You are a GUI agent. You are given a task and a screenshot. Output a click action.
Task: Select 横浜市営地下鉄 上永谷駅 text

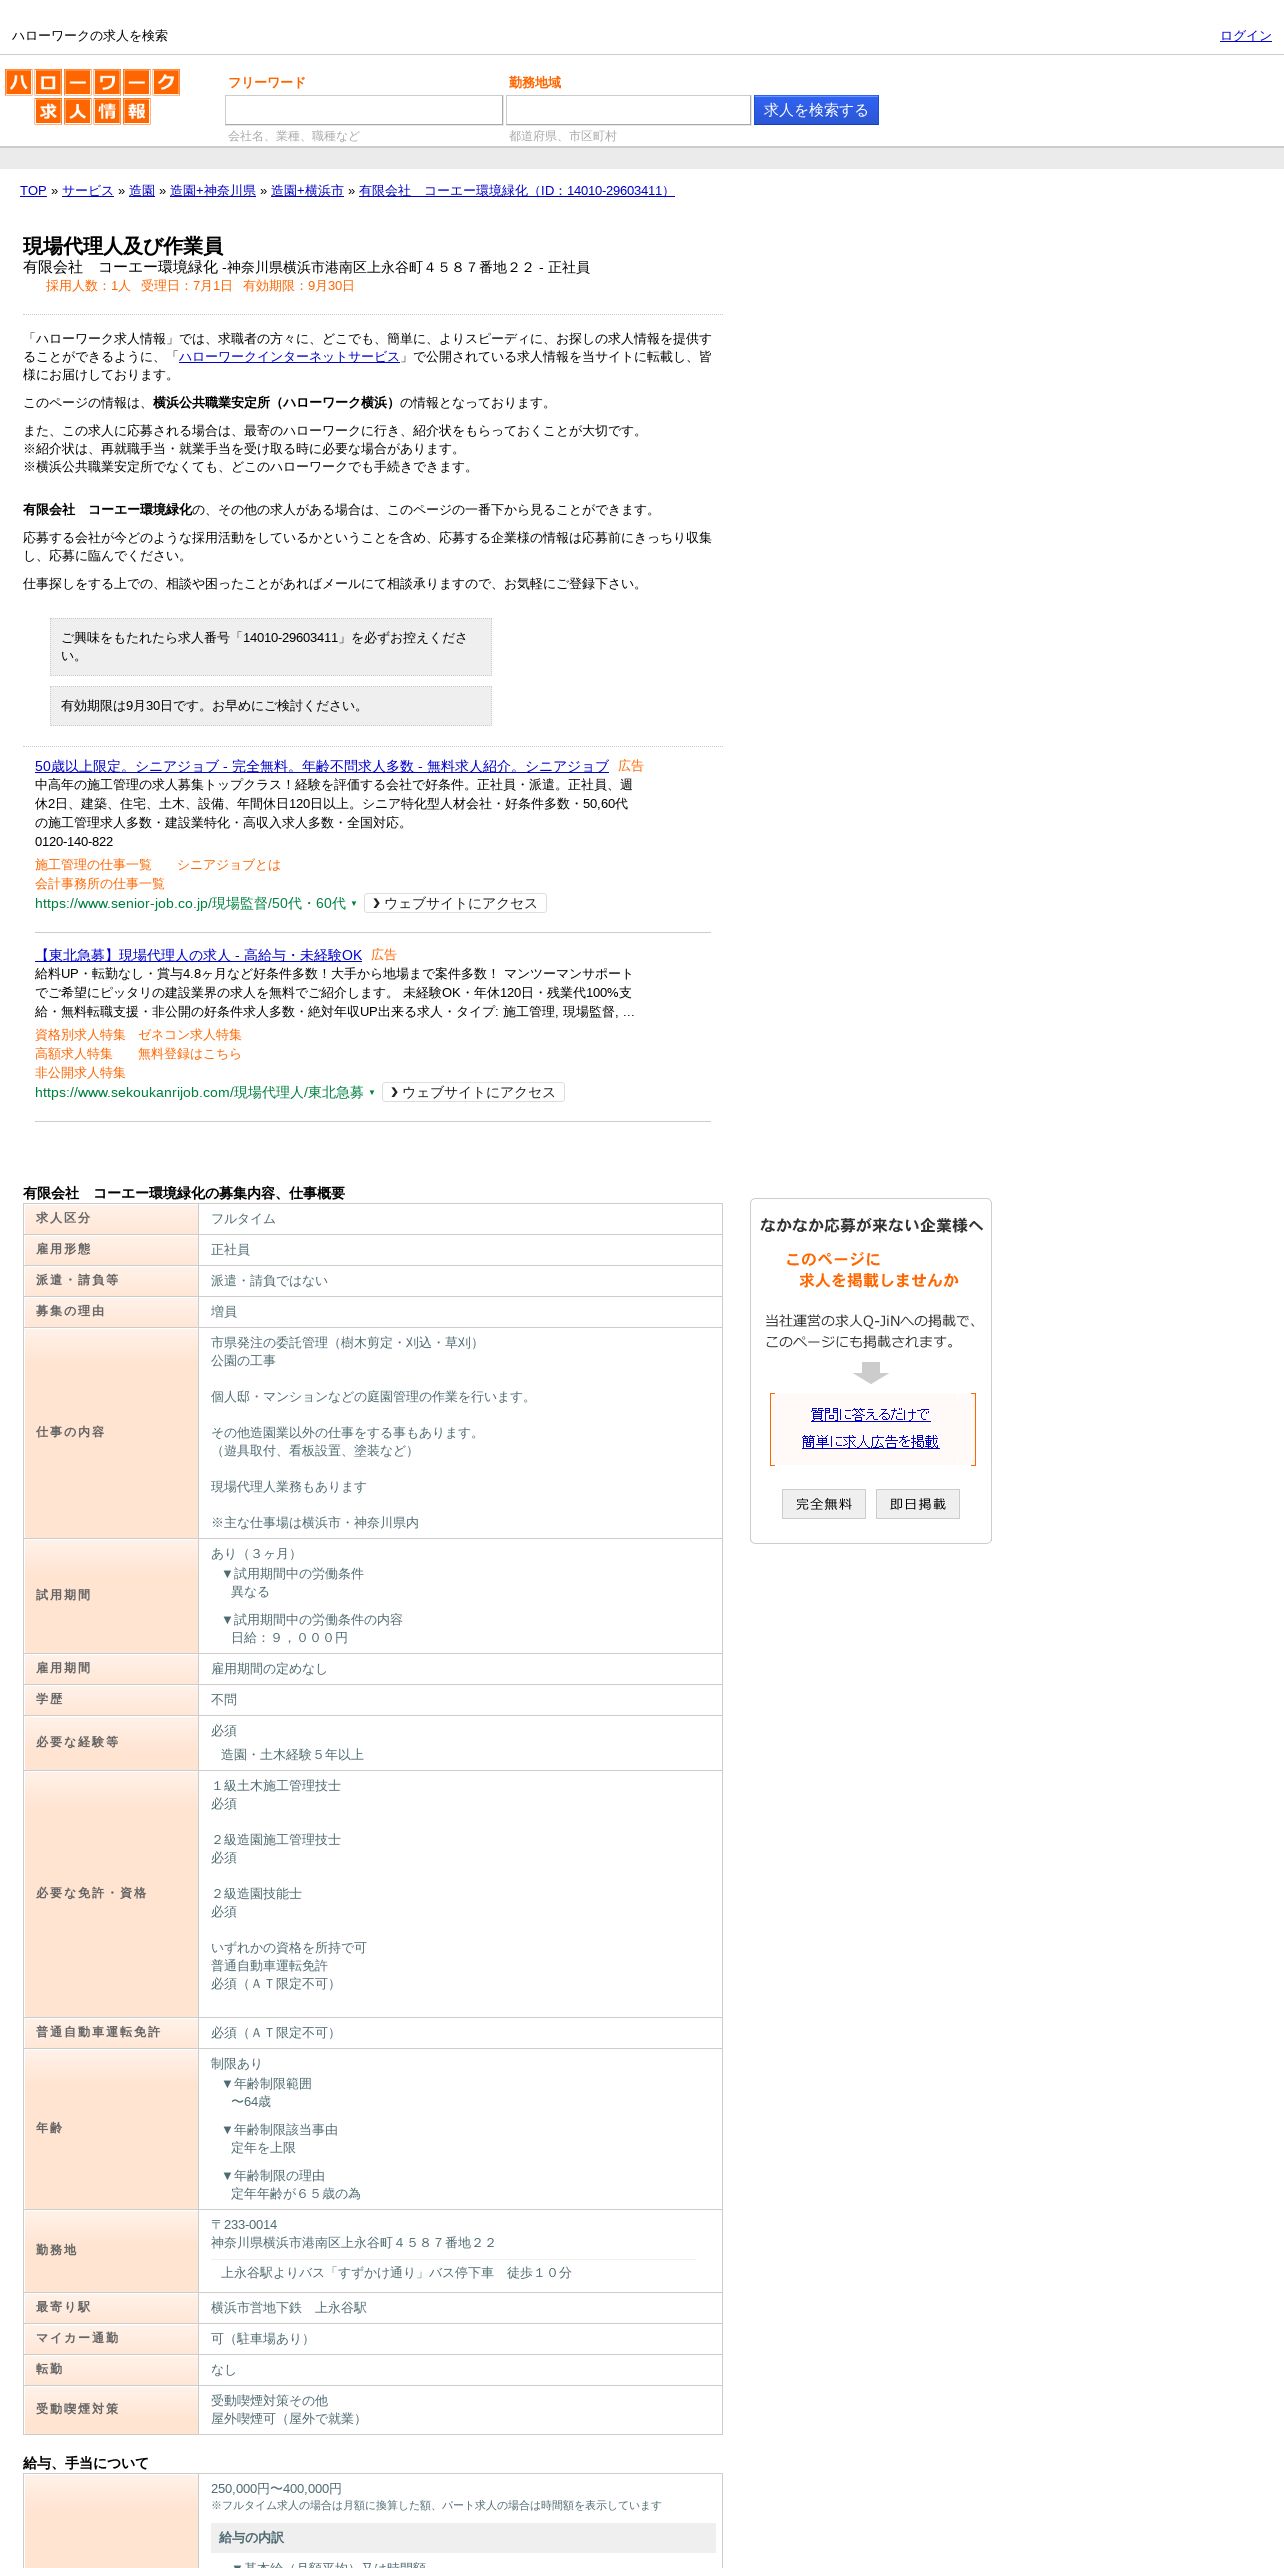click(x=289, y=2308)
